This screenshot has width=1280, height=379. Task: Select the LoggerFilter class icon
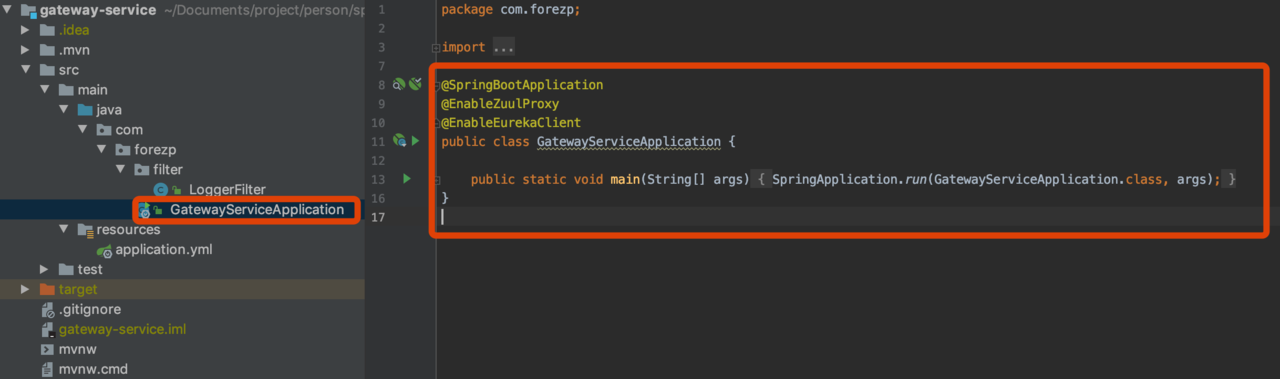pyautogui.click(x=160, y=190)
